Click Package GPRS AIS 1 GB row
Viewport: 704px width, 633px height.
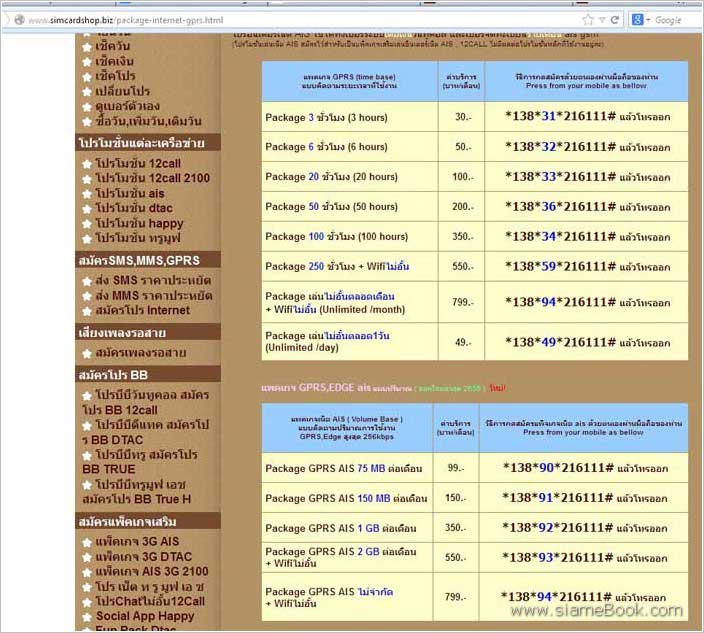tap(475, 528)
